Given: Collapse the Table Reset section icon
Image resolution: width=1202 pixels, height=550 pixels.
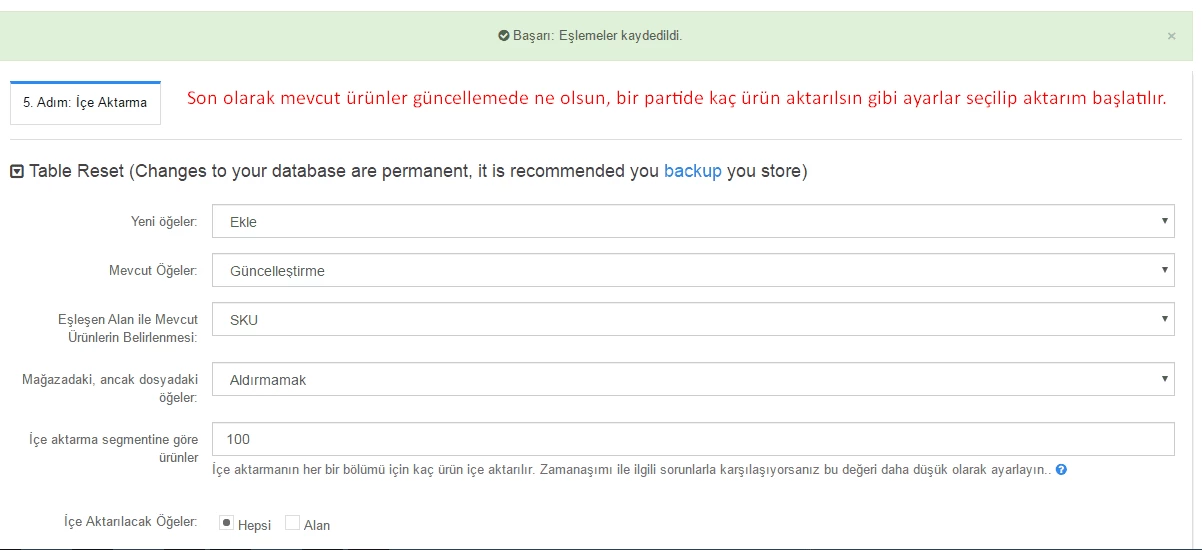Looking at the screenshot, I should (17, 172).
